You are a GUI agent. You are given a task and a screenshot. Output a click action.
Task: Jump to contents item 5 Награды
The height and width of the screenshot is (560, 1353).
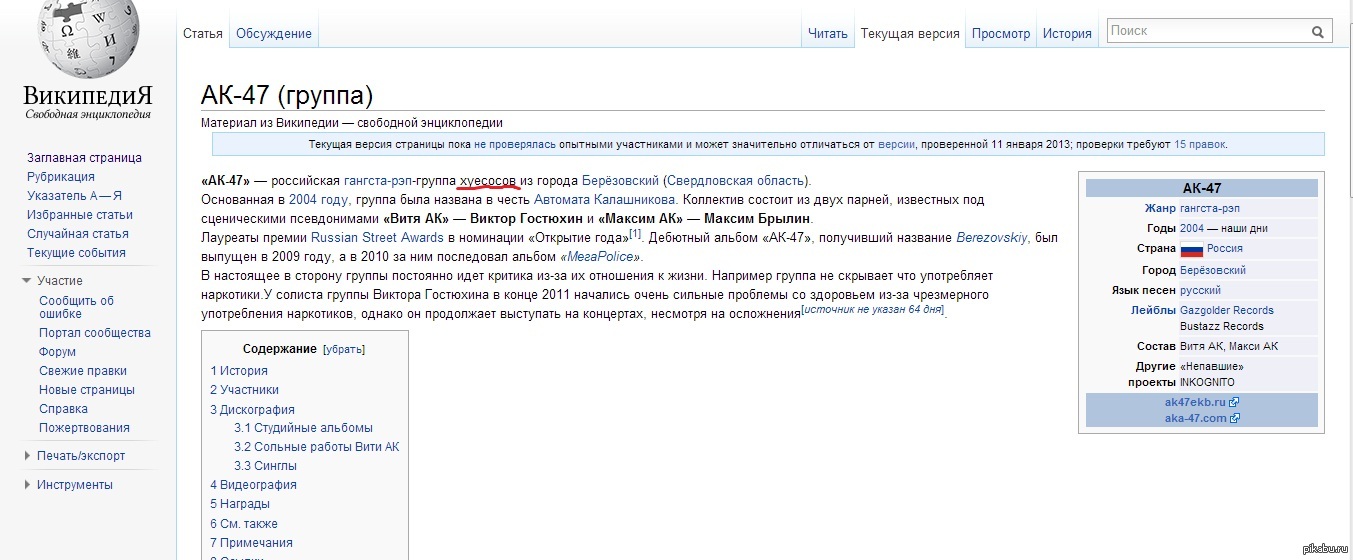point(240,504)
